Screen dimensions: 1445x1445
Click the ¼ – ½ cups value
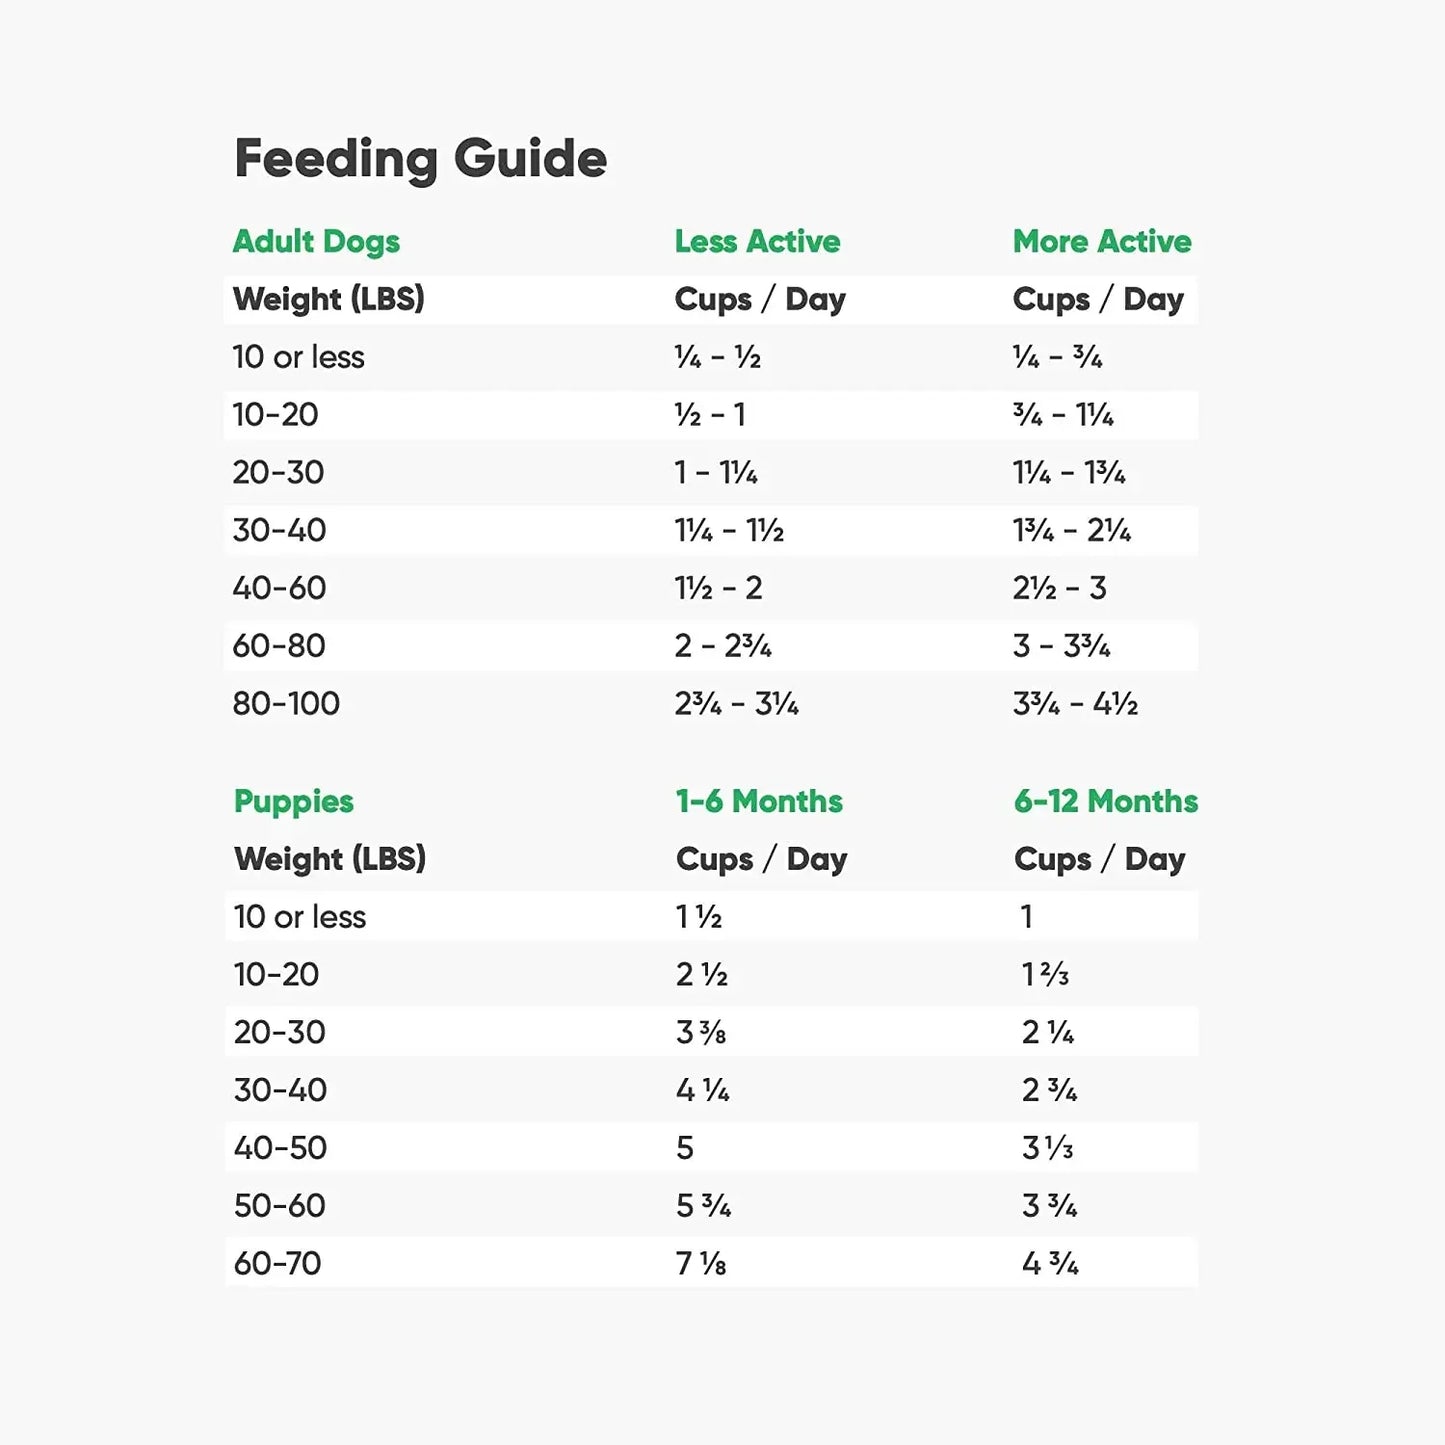717,358
